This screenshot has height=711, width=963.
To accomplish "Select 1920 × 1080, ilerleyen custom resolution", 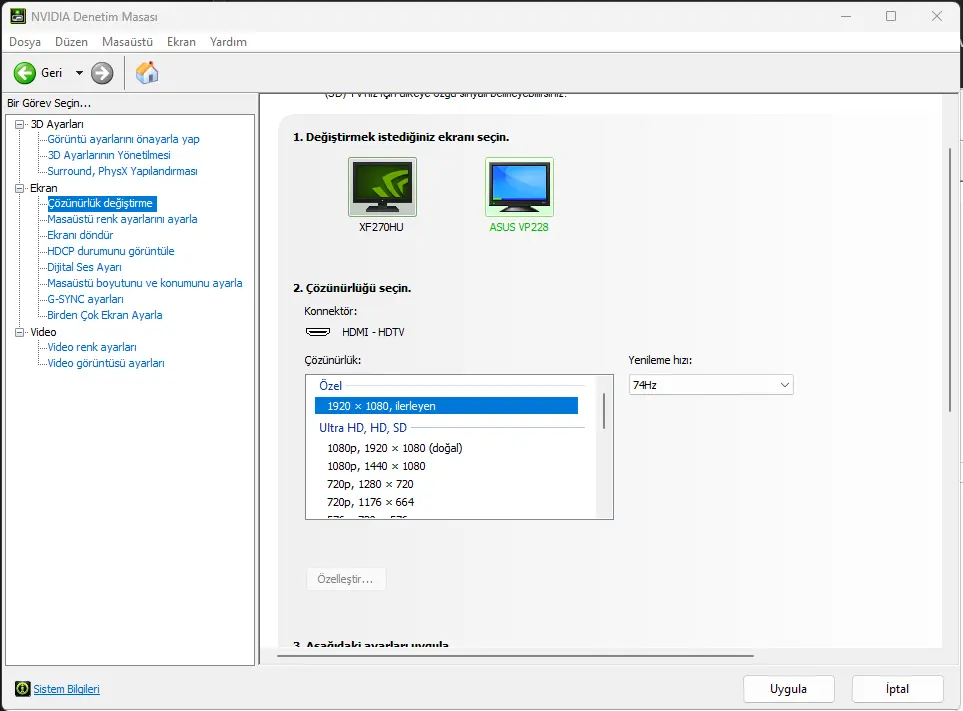I will pyautogui.click(x=446, y=406).
